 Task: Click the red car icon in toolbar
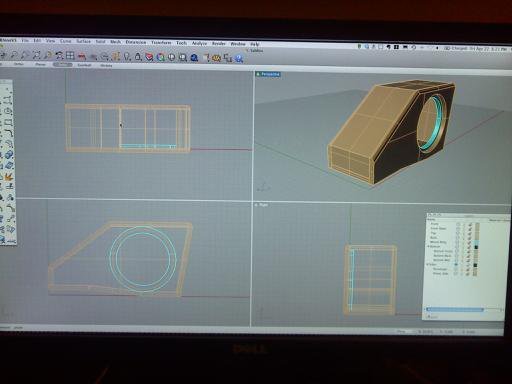tap(82, 56)
